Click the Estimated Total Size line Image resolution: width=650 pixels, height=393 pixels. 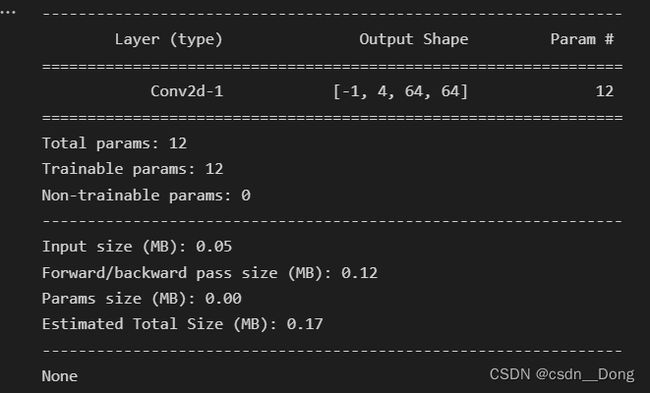click(182, 324)
